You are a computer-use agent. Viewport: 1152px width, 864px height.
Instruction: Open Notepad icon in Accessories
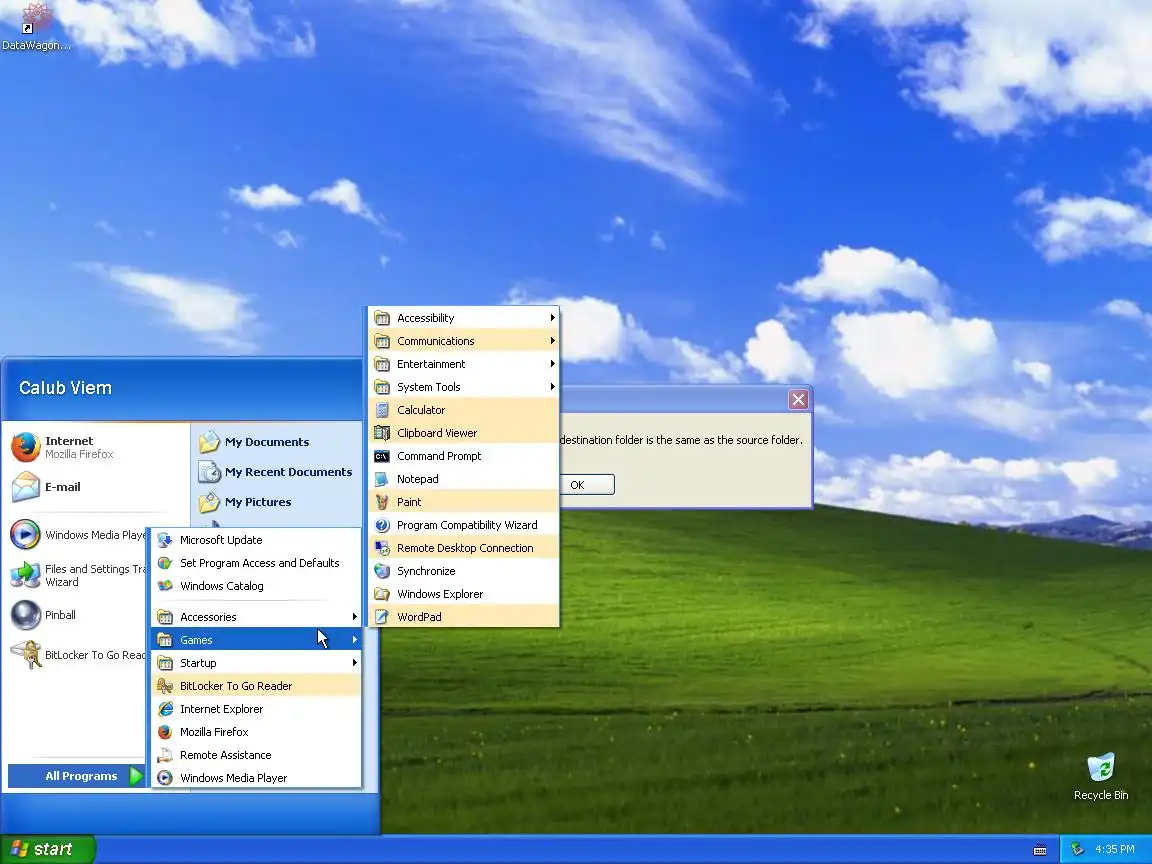(x=382, y=479)
